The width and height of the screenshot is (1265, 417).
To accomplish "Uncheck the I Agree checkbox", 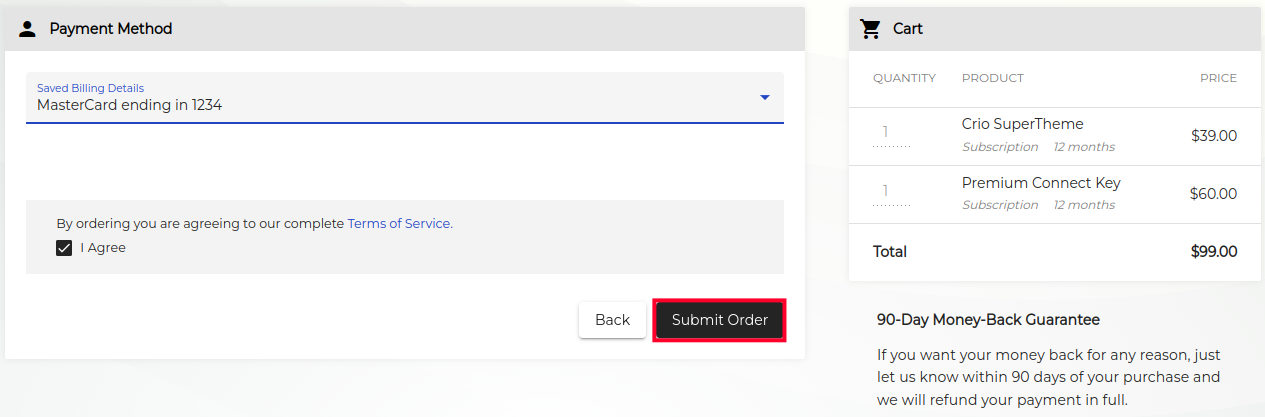I will (64, 248).
